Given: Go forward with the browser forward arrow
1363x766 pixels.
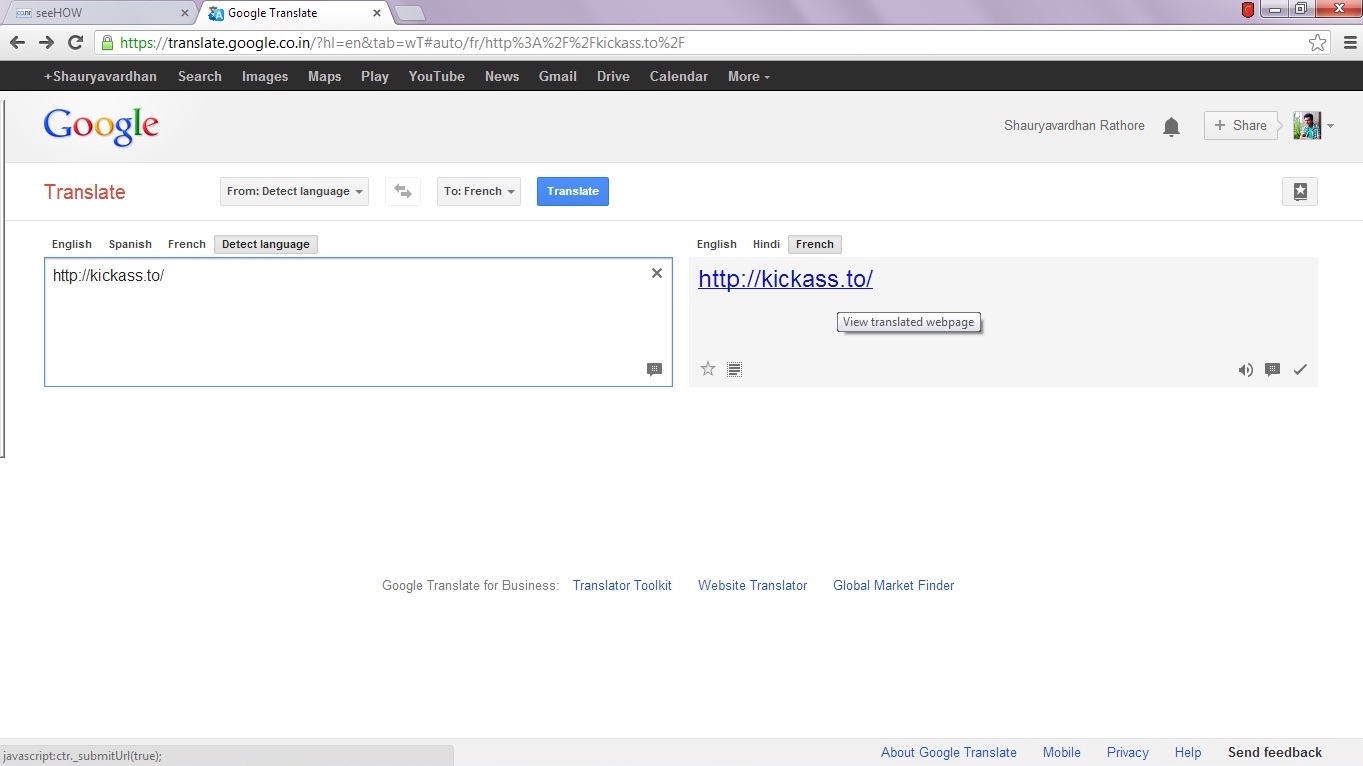Looking at the screenshot, I should pyautogui.click(x=46, y=42).
